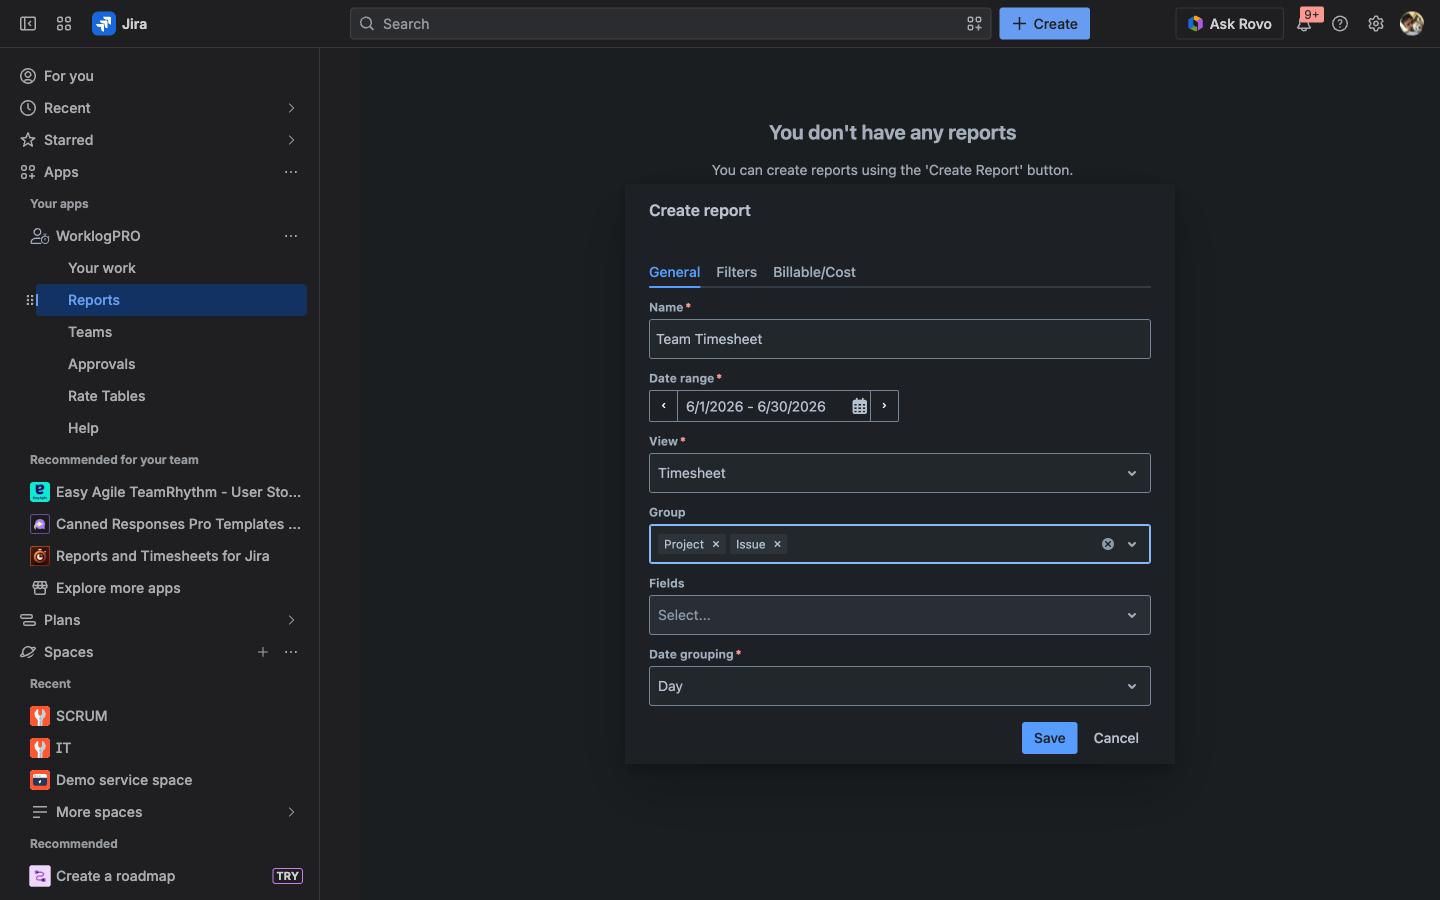1440x900 pixels.
Task: Open WorklogPRO more actions ellipsis
Action: [x=291, y=236]
